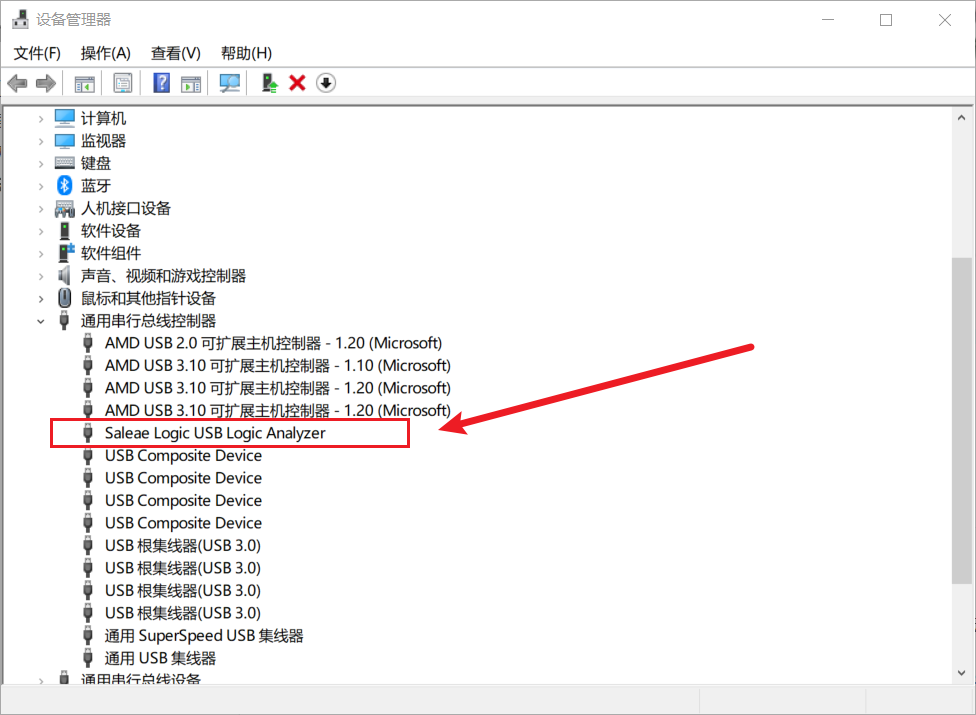The height and width of the screenshot is (715, 976).
Task: Select 通用 SuperSpeed USB 集线器 entry
Action: pos(204,635)
